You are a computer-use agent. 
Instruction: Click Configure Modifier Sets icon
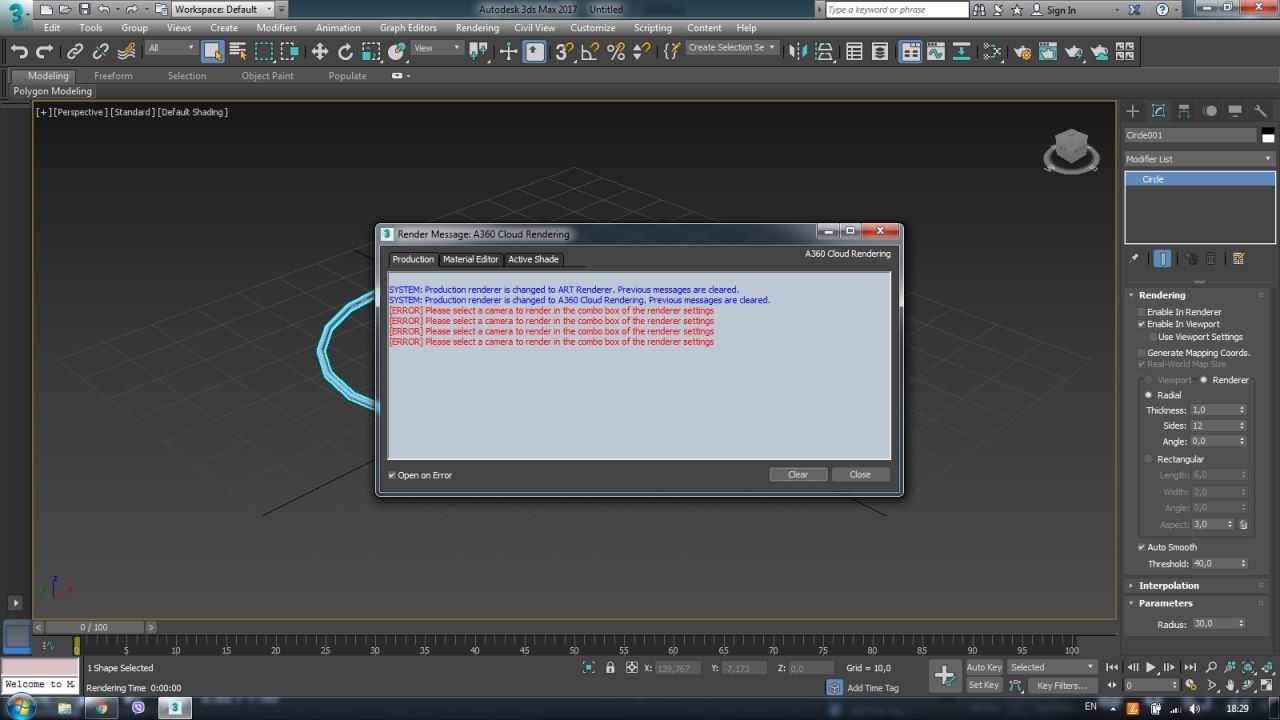pyautogui.click(x=1239, y=258)
